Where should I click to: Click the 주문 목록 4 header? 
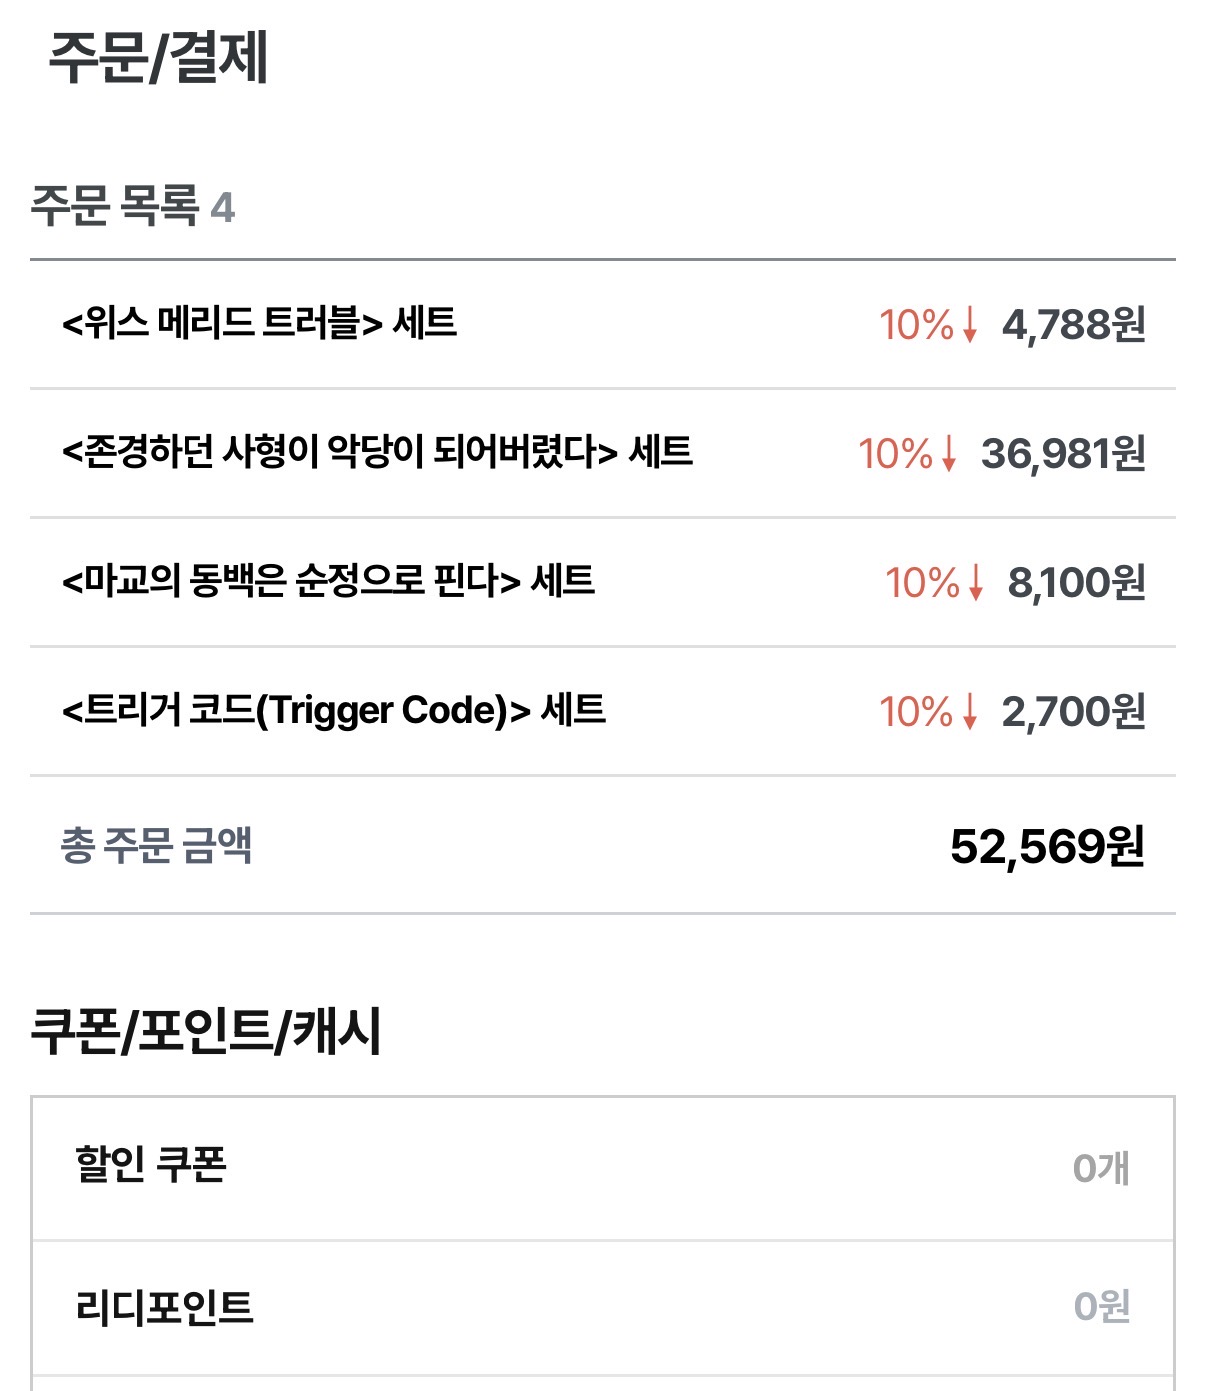pyautogui.click(x=132, y=206)
